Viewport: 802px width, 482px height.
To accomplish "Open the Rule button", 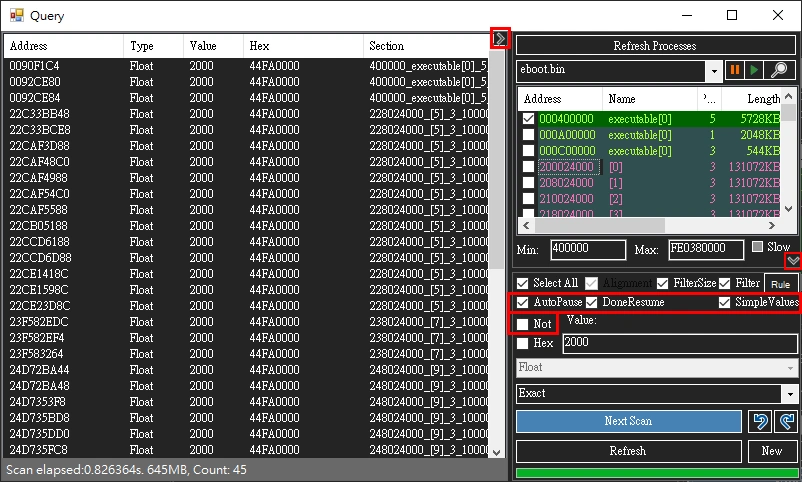I will [x=781, y=284].
